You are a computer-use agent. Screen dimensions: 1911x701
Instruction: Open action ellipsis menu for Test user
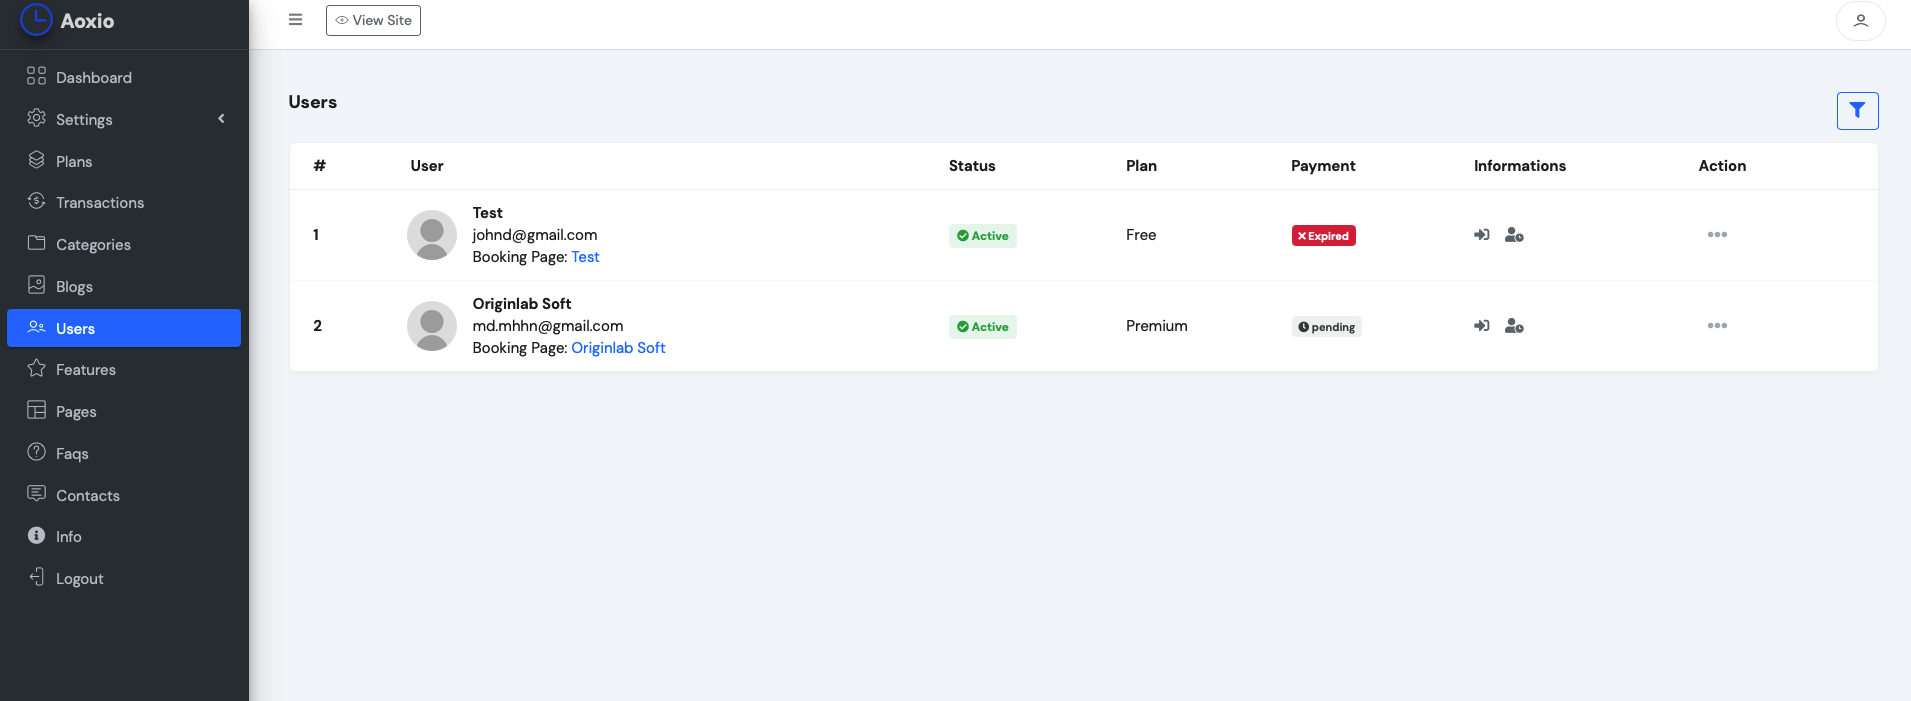pos(1717,235)
